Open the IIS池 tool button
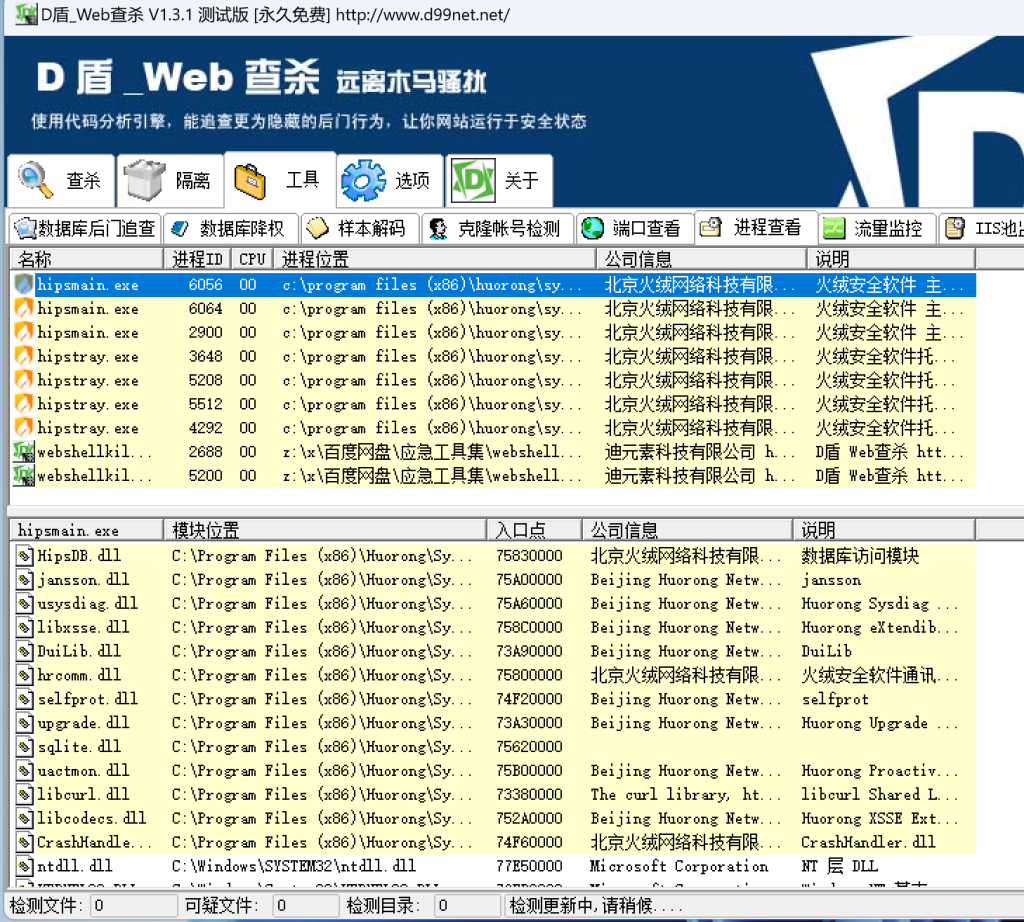1024x922 pixels. click(982, 229)
